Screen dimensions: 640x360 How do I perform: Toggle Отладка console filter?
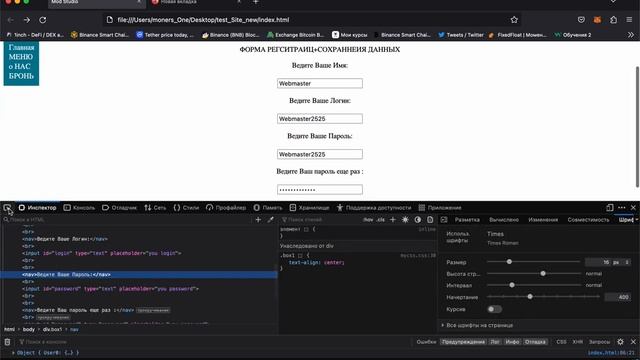click(x=535, y=342)
